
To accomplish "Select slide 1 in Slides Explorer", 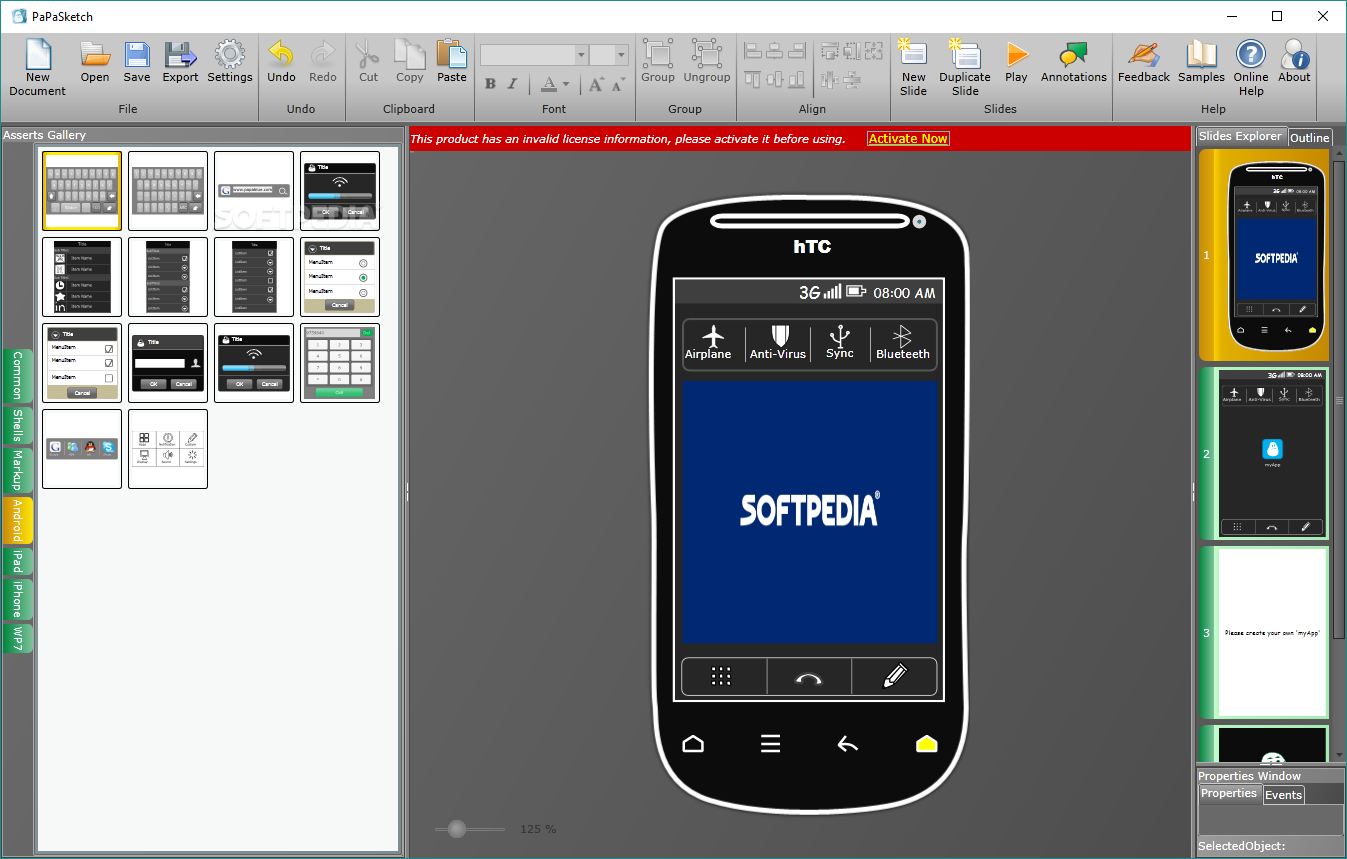I will [x=1264, y=255].
